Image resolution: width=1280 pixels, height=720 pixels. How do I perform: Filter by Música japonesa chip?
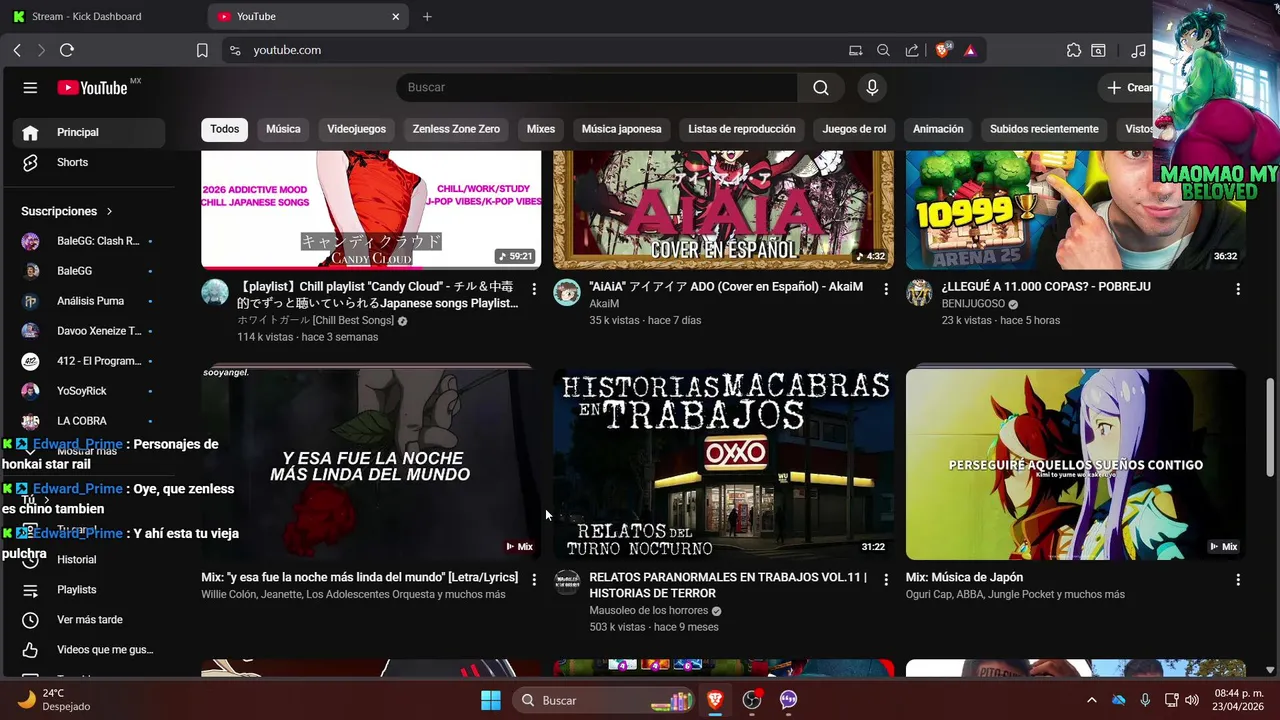coord(621,129)
